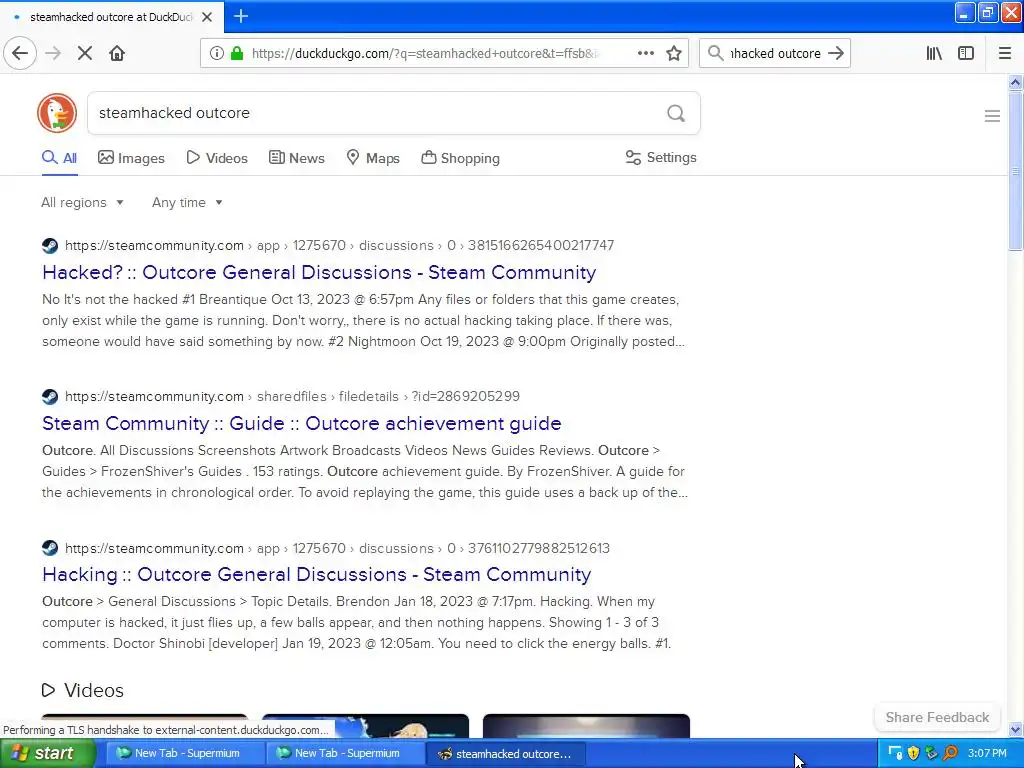Click the vertical scrollbar thumb
The image size is (1024, 768).
tap(1015, 171)
